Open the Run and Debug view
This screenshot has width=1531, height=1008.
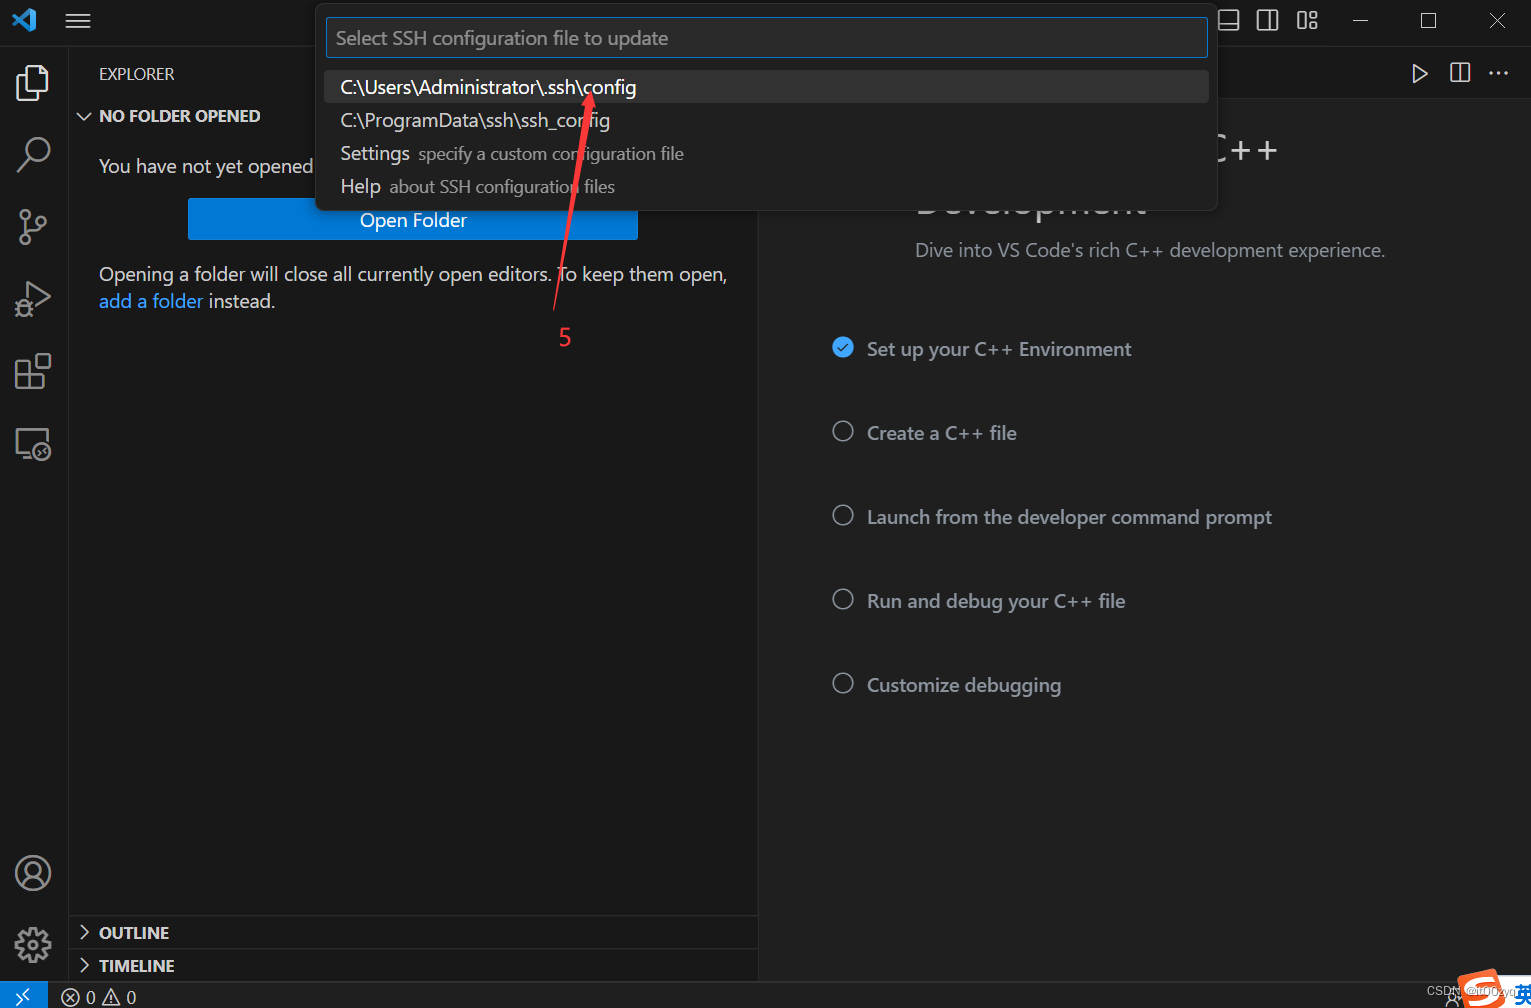pyautogui.click(x=33, y=299)
